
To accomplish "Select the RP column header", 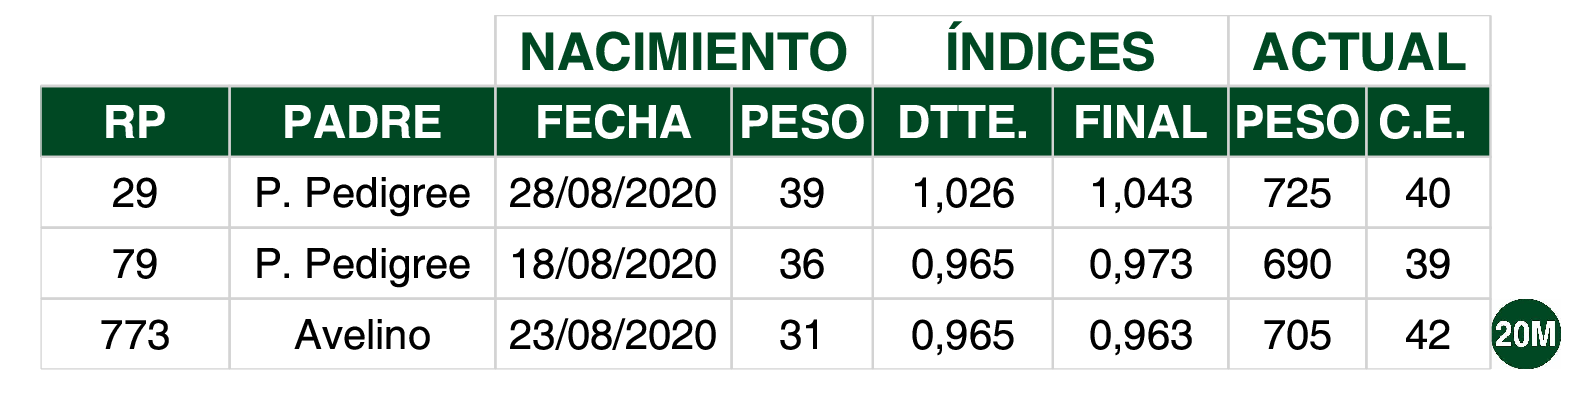I will (x=135, y=122).
